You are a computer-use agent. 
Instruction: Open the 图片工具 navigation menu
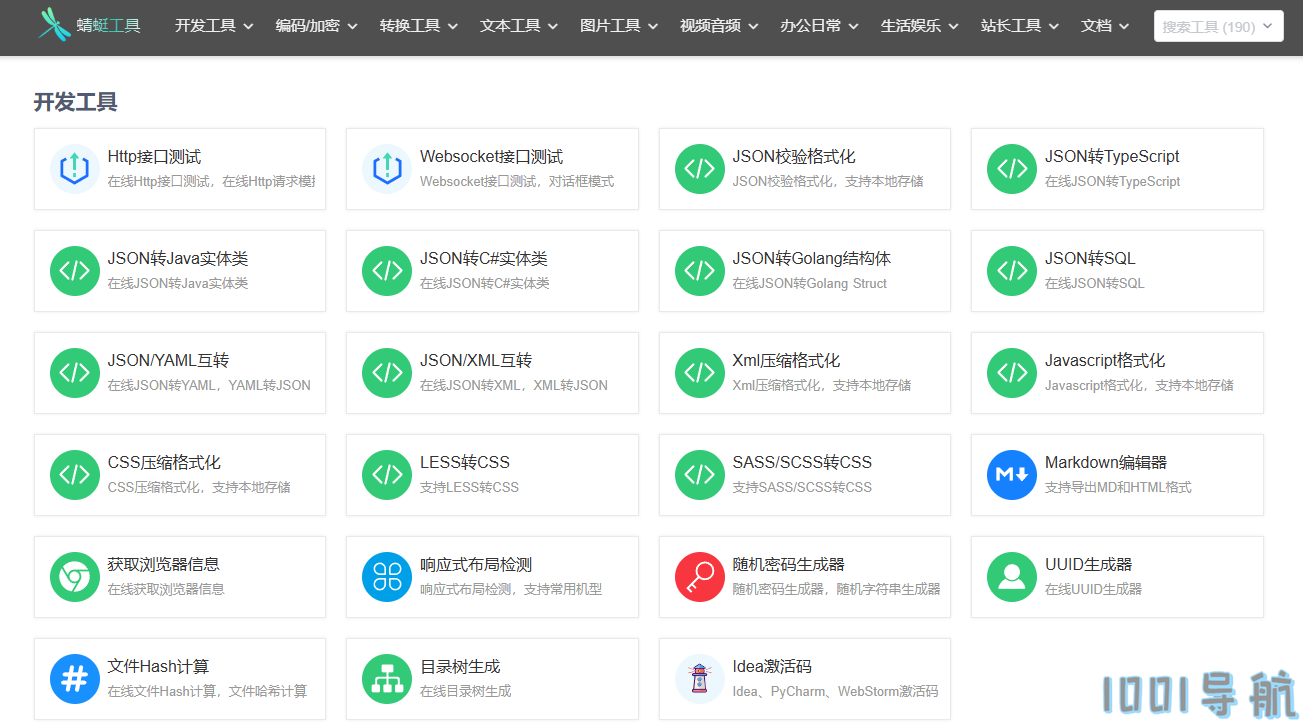(x=619, y=26)
